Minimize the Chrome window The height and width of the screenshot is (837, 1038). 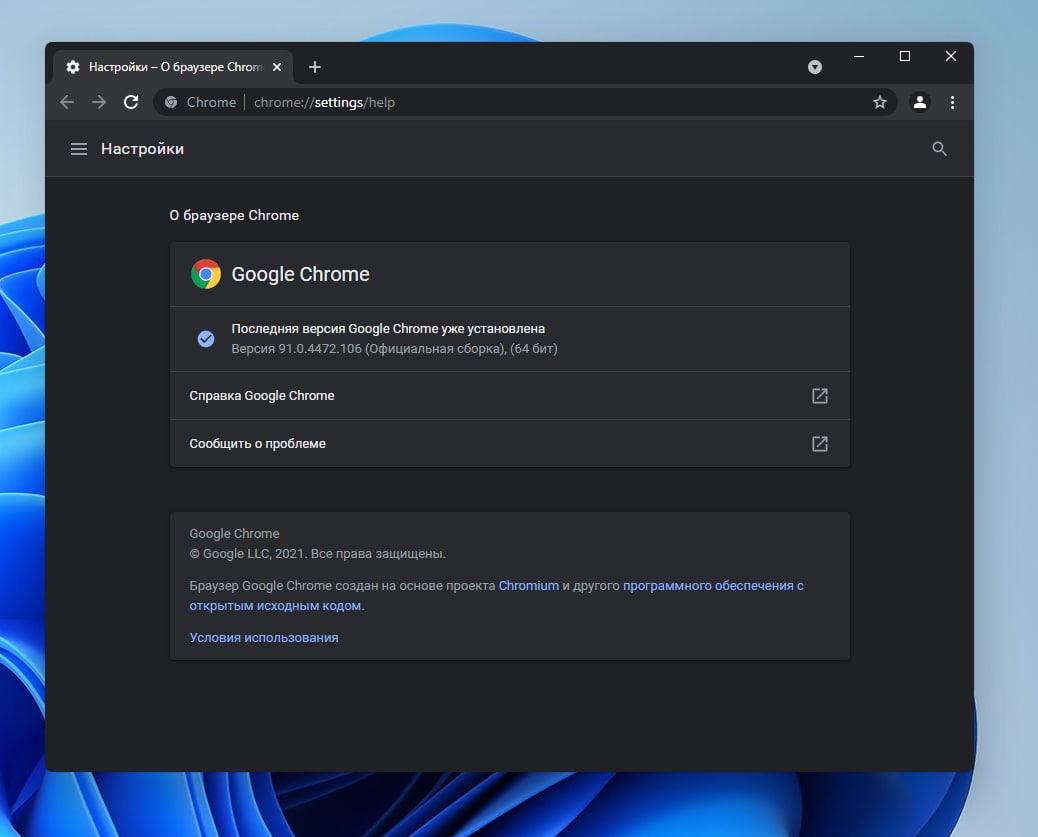[x=859, y=56]
